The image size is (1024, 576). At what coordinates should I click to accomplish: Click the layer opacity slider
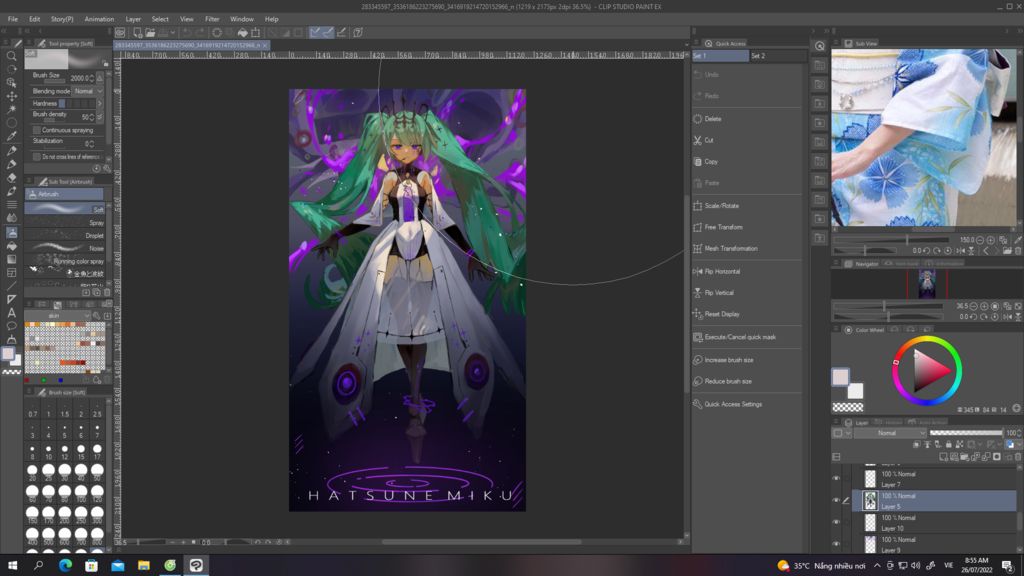click(x=965, y=432)
